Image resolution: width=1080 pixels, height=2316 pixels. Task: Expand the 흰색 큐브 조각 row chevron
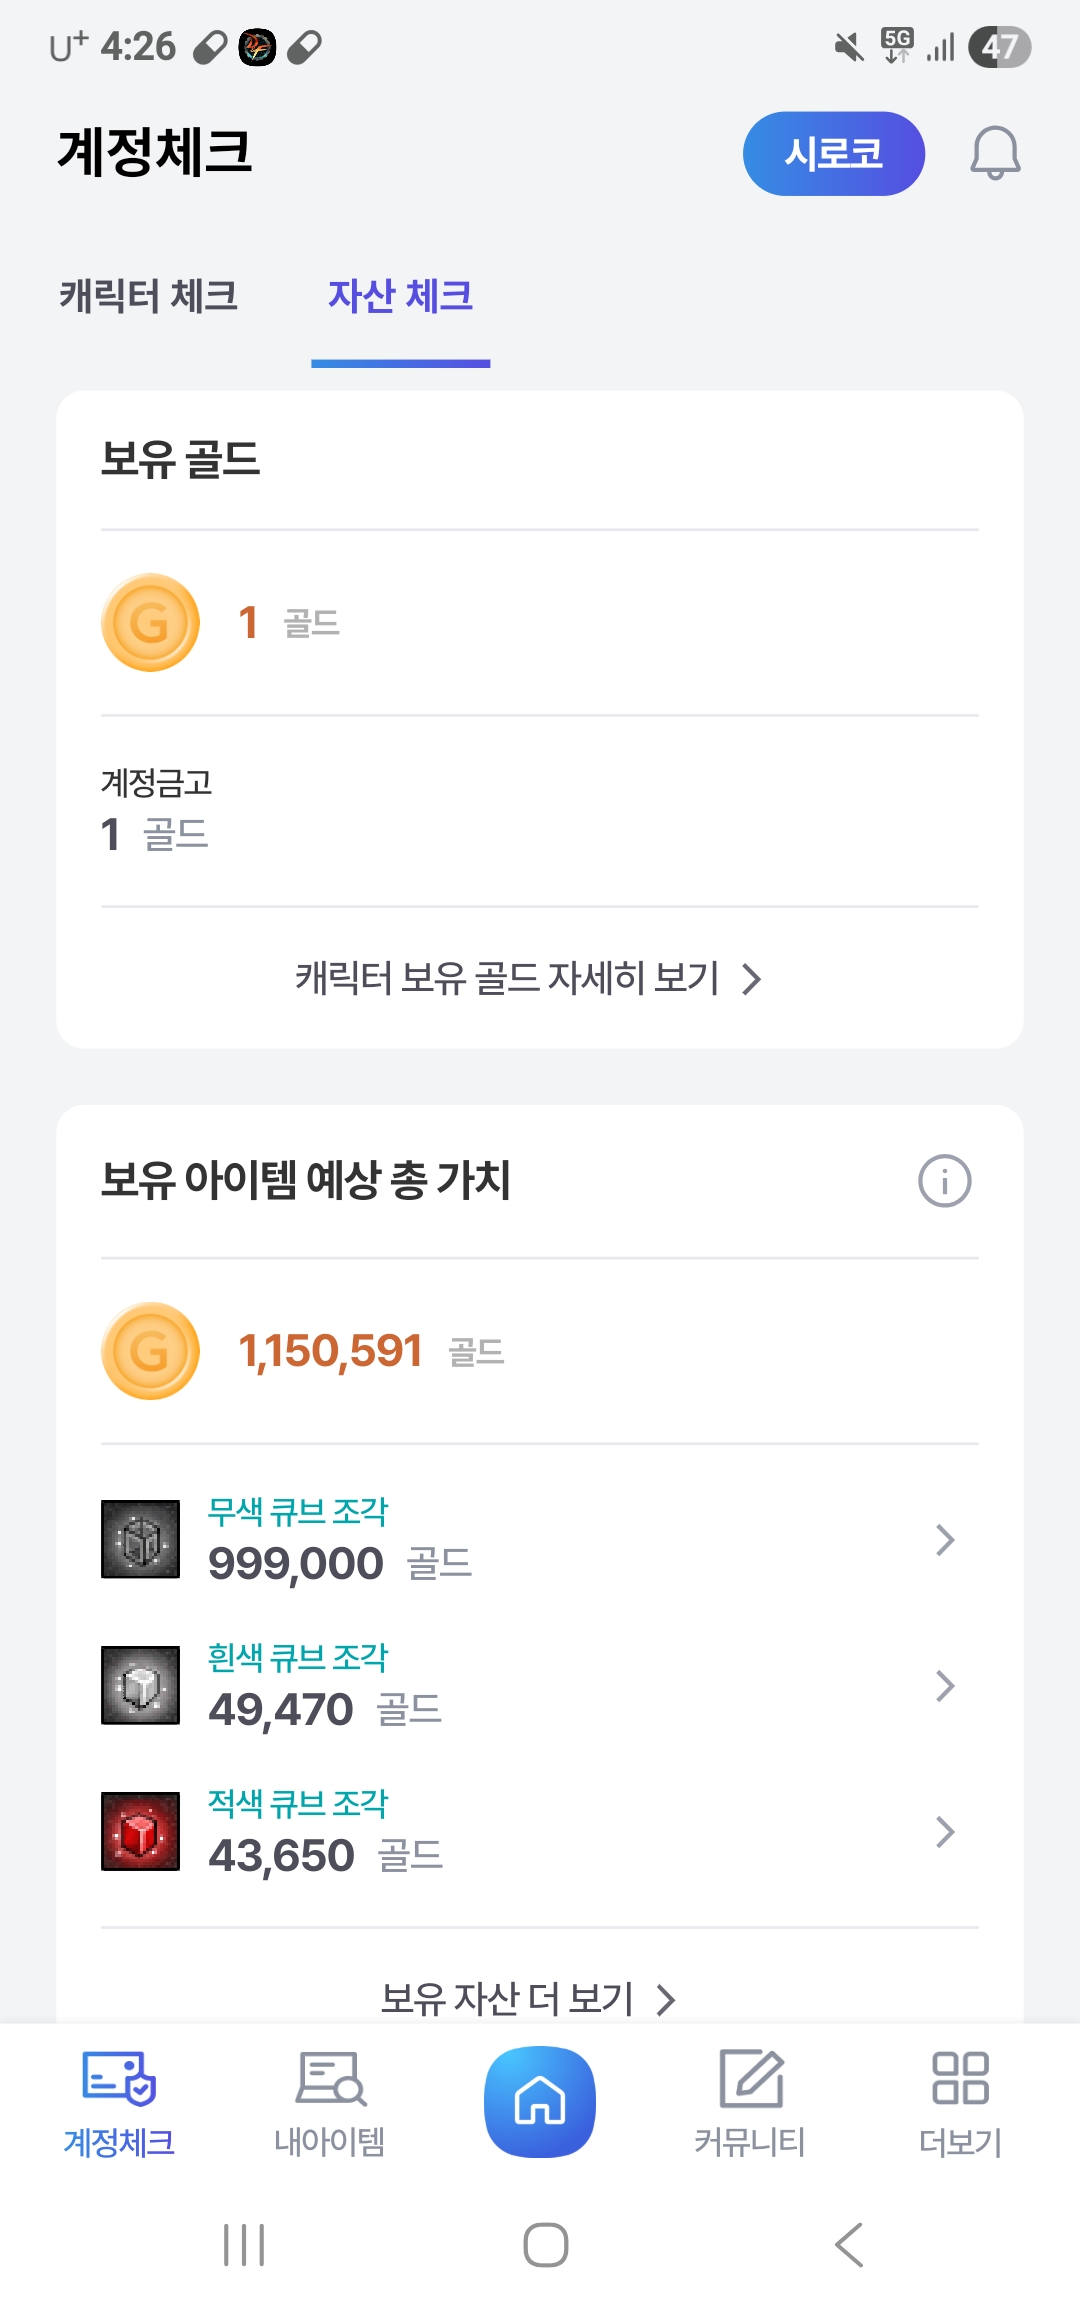click(x=945, y=1686)
